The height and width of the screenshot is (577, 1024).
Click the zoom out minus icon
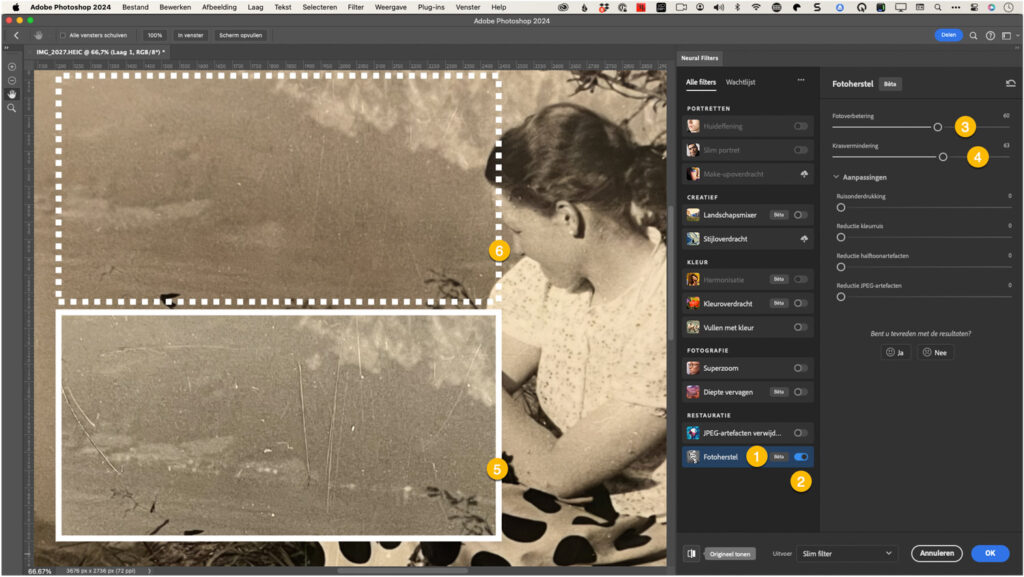12,80
